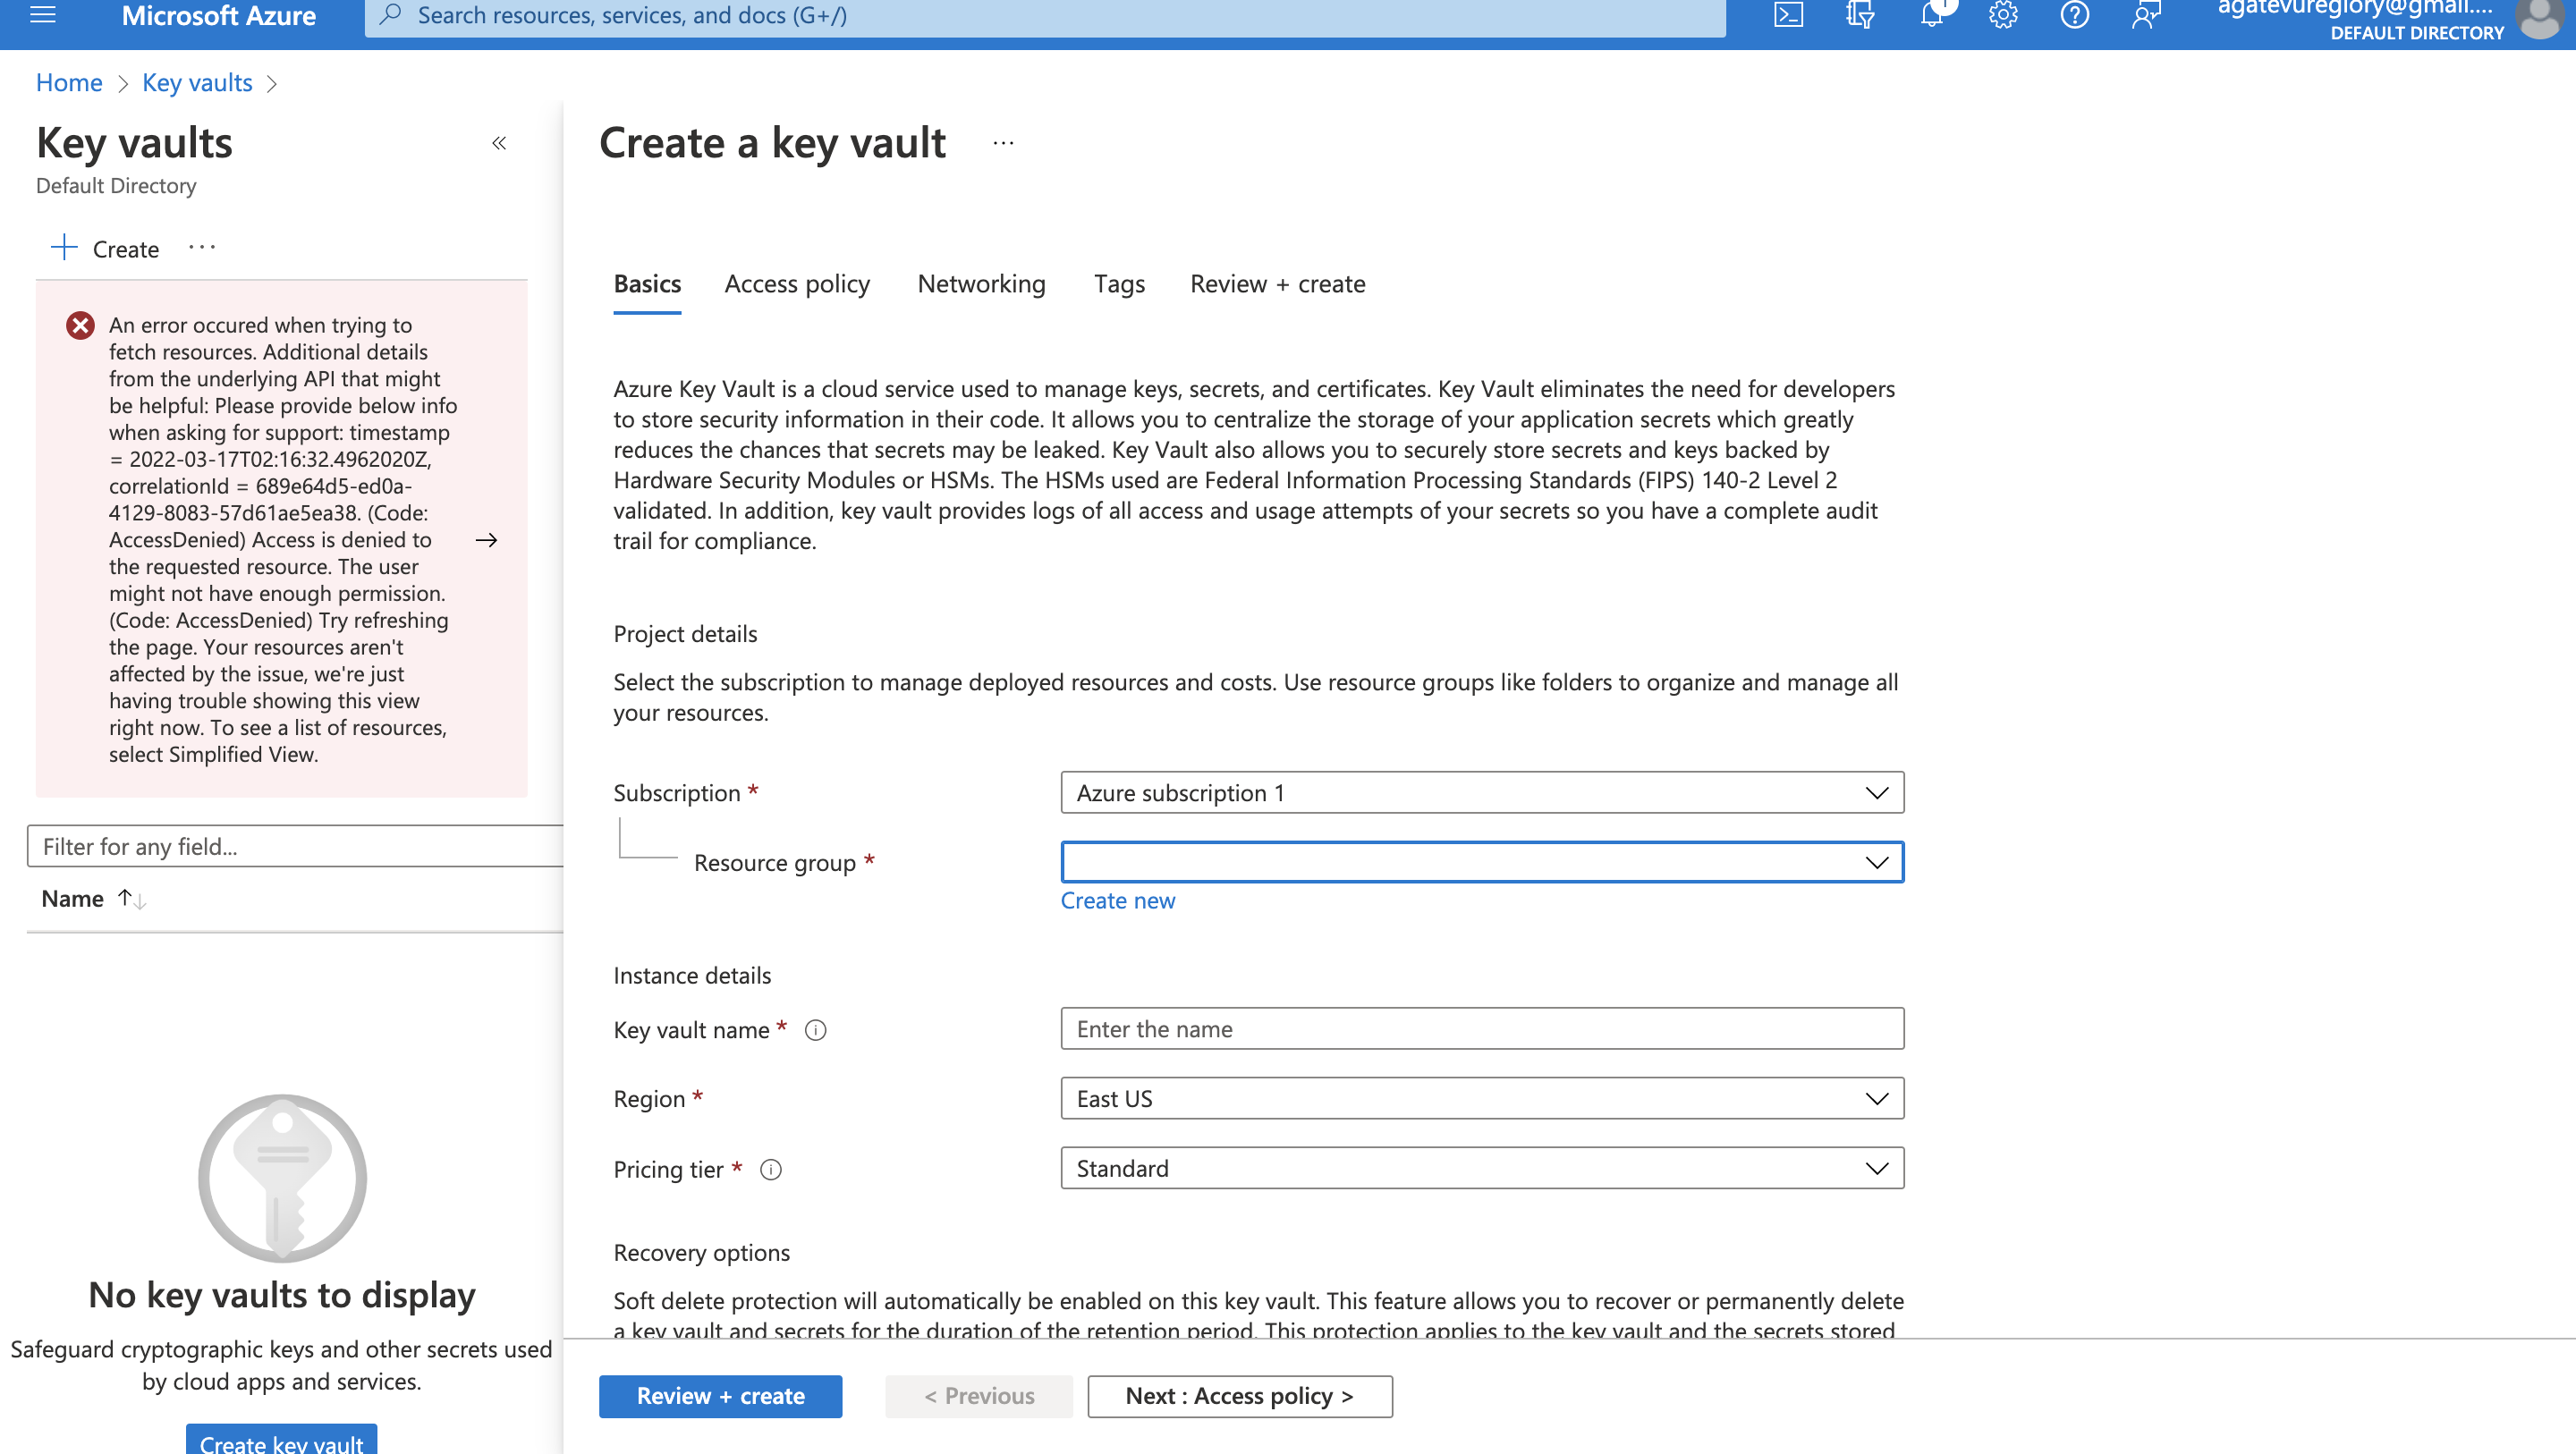2576x1454 pixels.
Task: Open the portal hamburger menu
Action: point(42,15)
